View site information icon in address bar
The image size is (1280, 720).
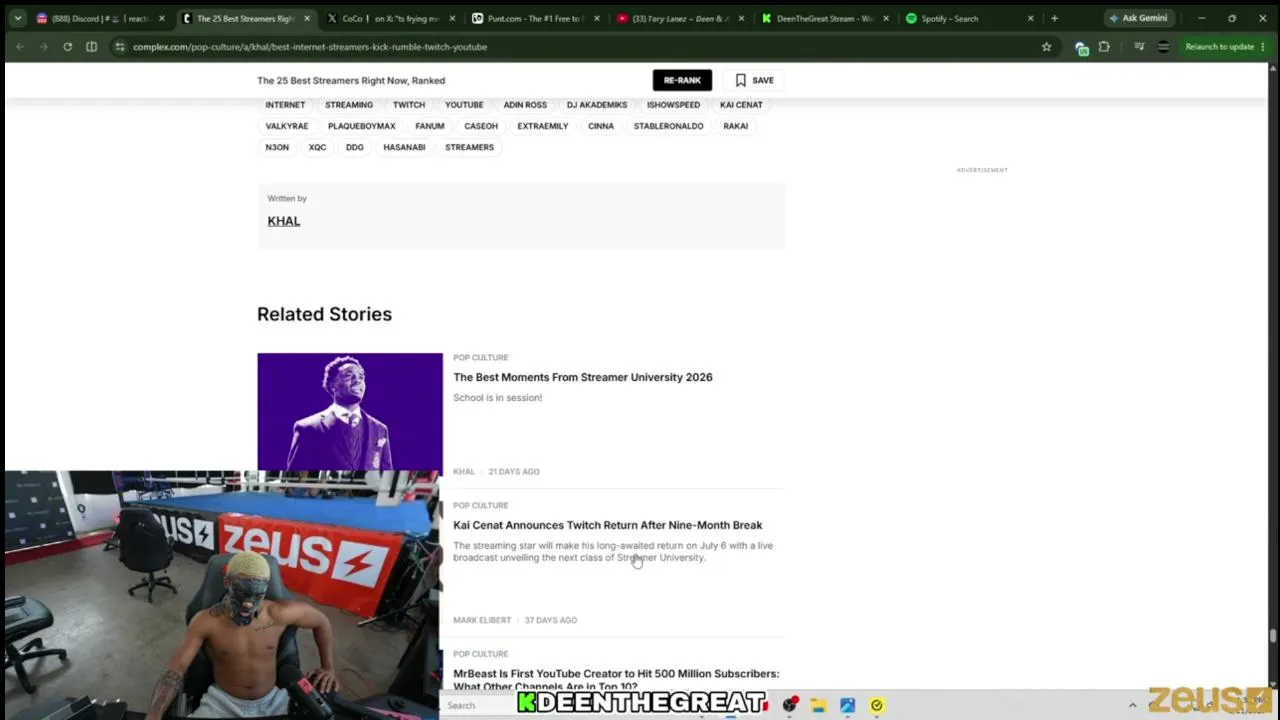(119, 47)
